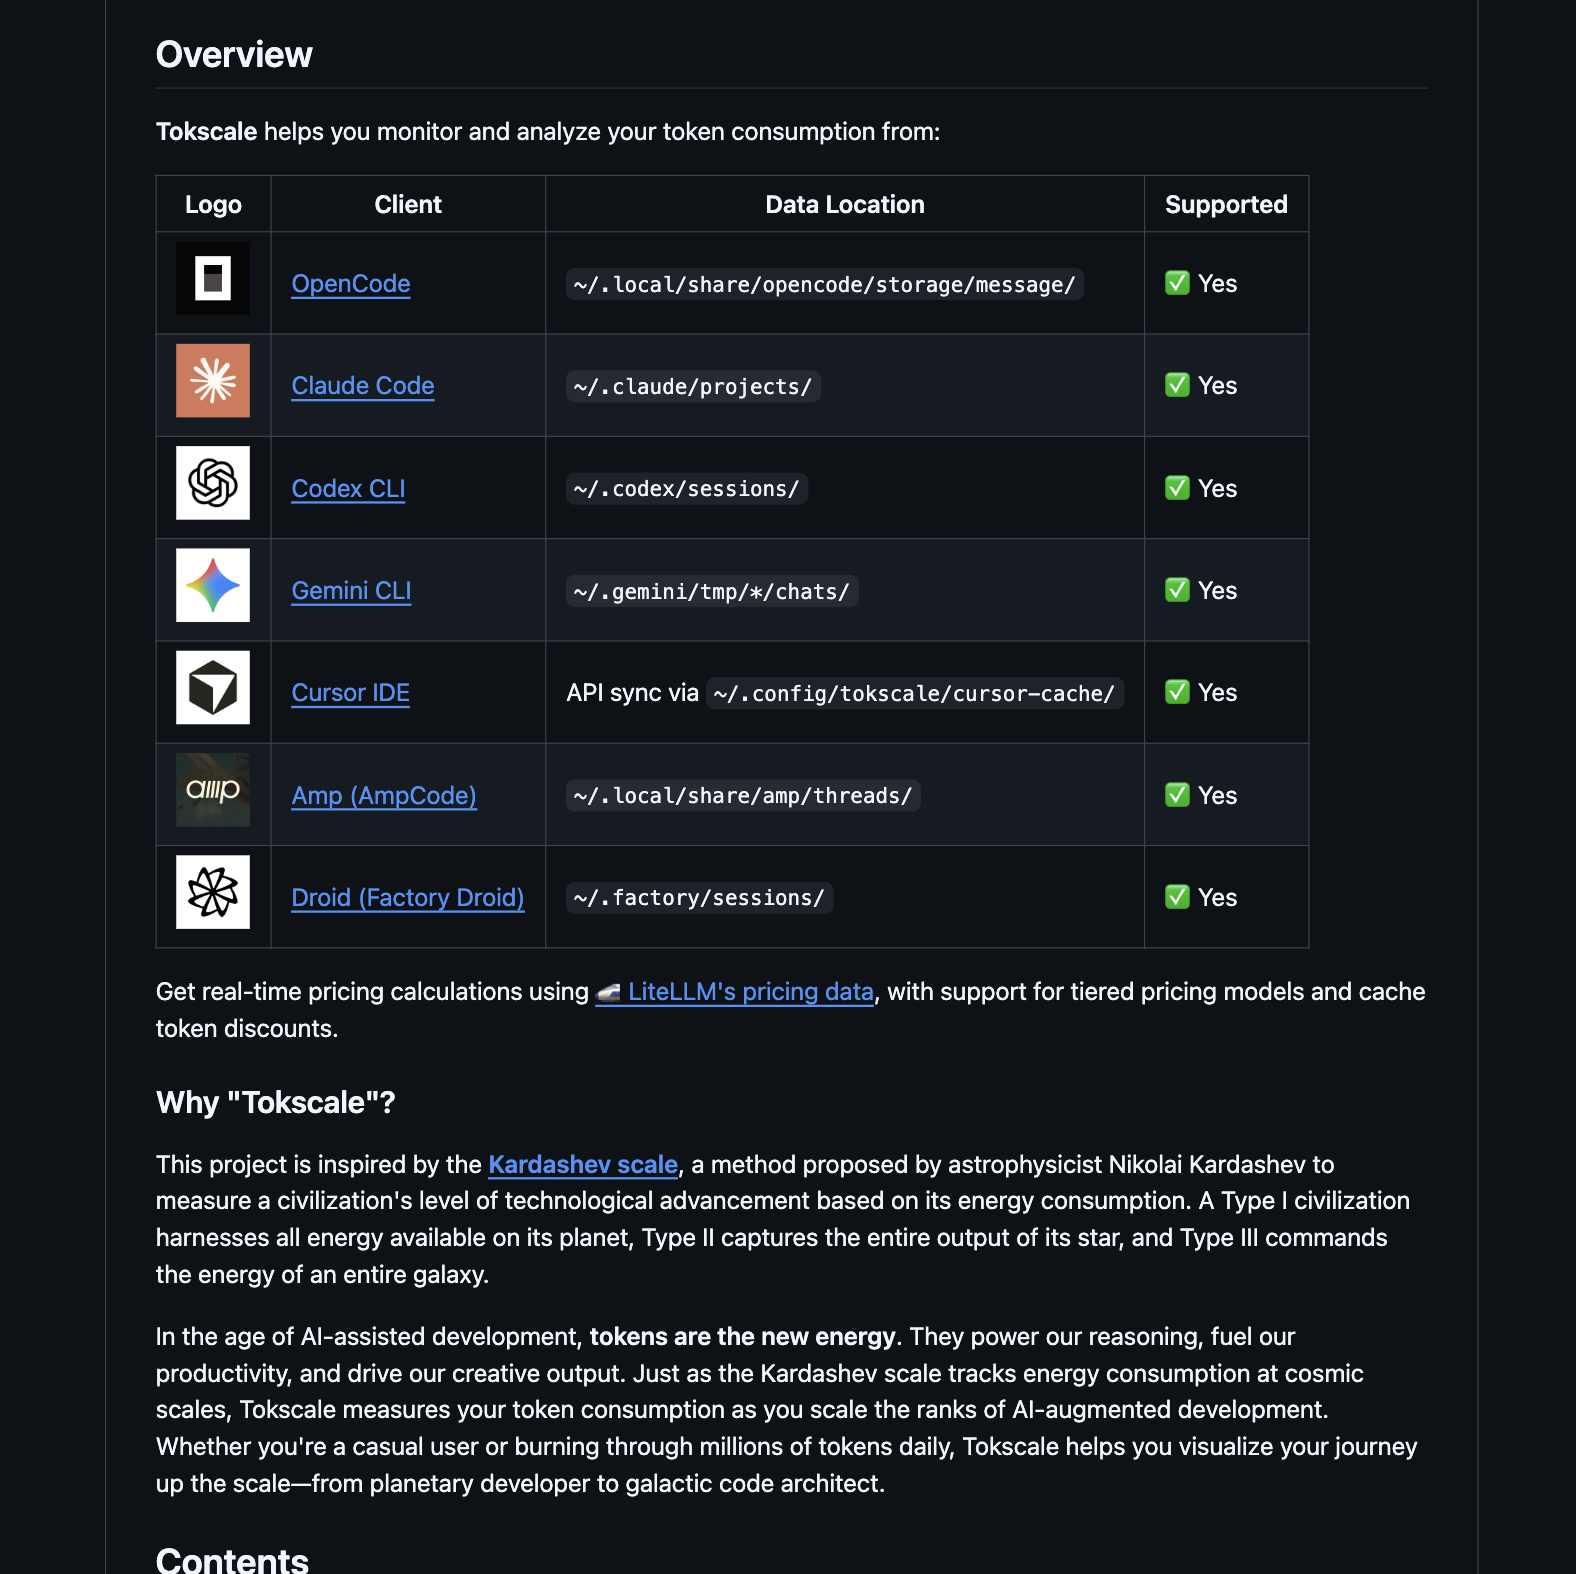Click the Overview section heading
1576x1574 pixels.
(234, 55)
